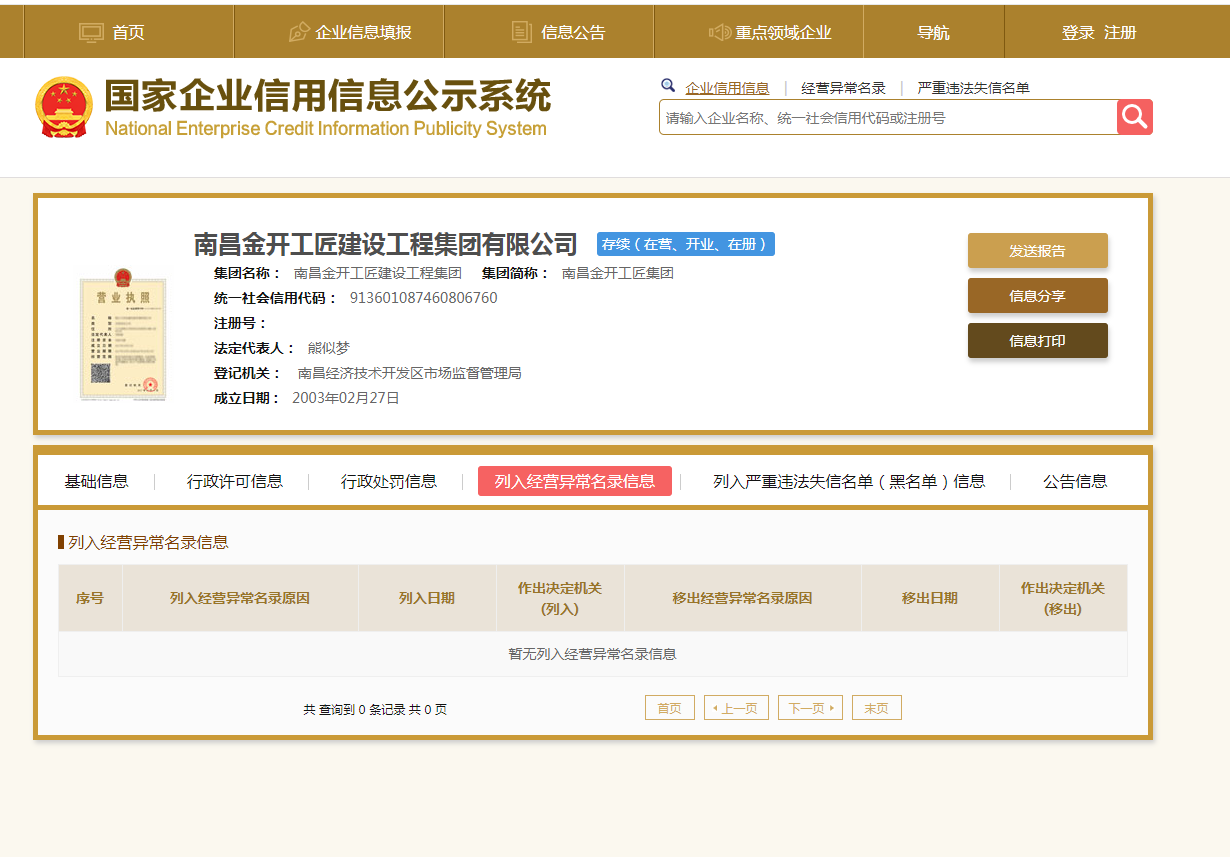Open the business license thumbnail image
Viewport: 1230px width, 857px height.
click(x=123, y=333)
